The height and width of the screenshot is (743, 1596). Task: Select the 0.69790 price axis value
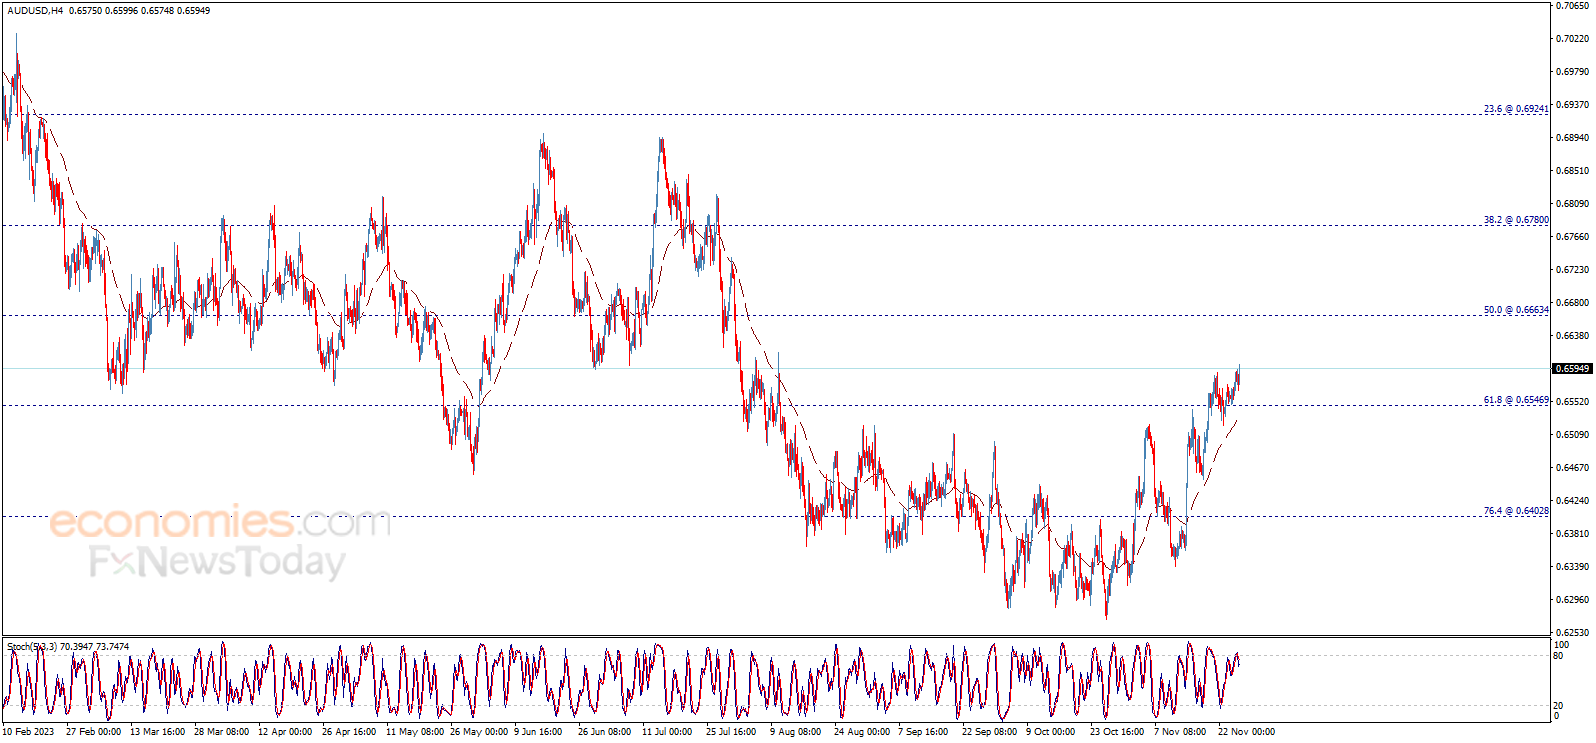(1573, 72)
